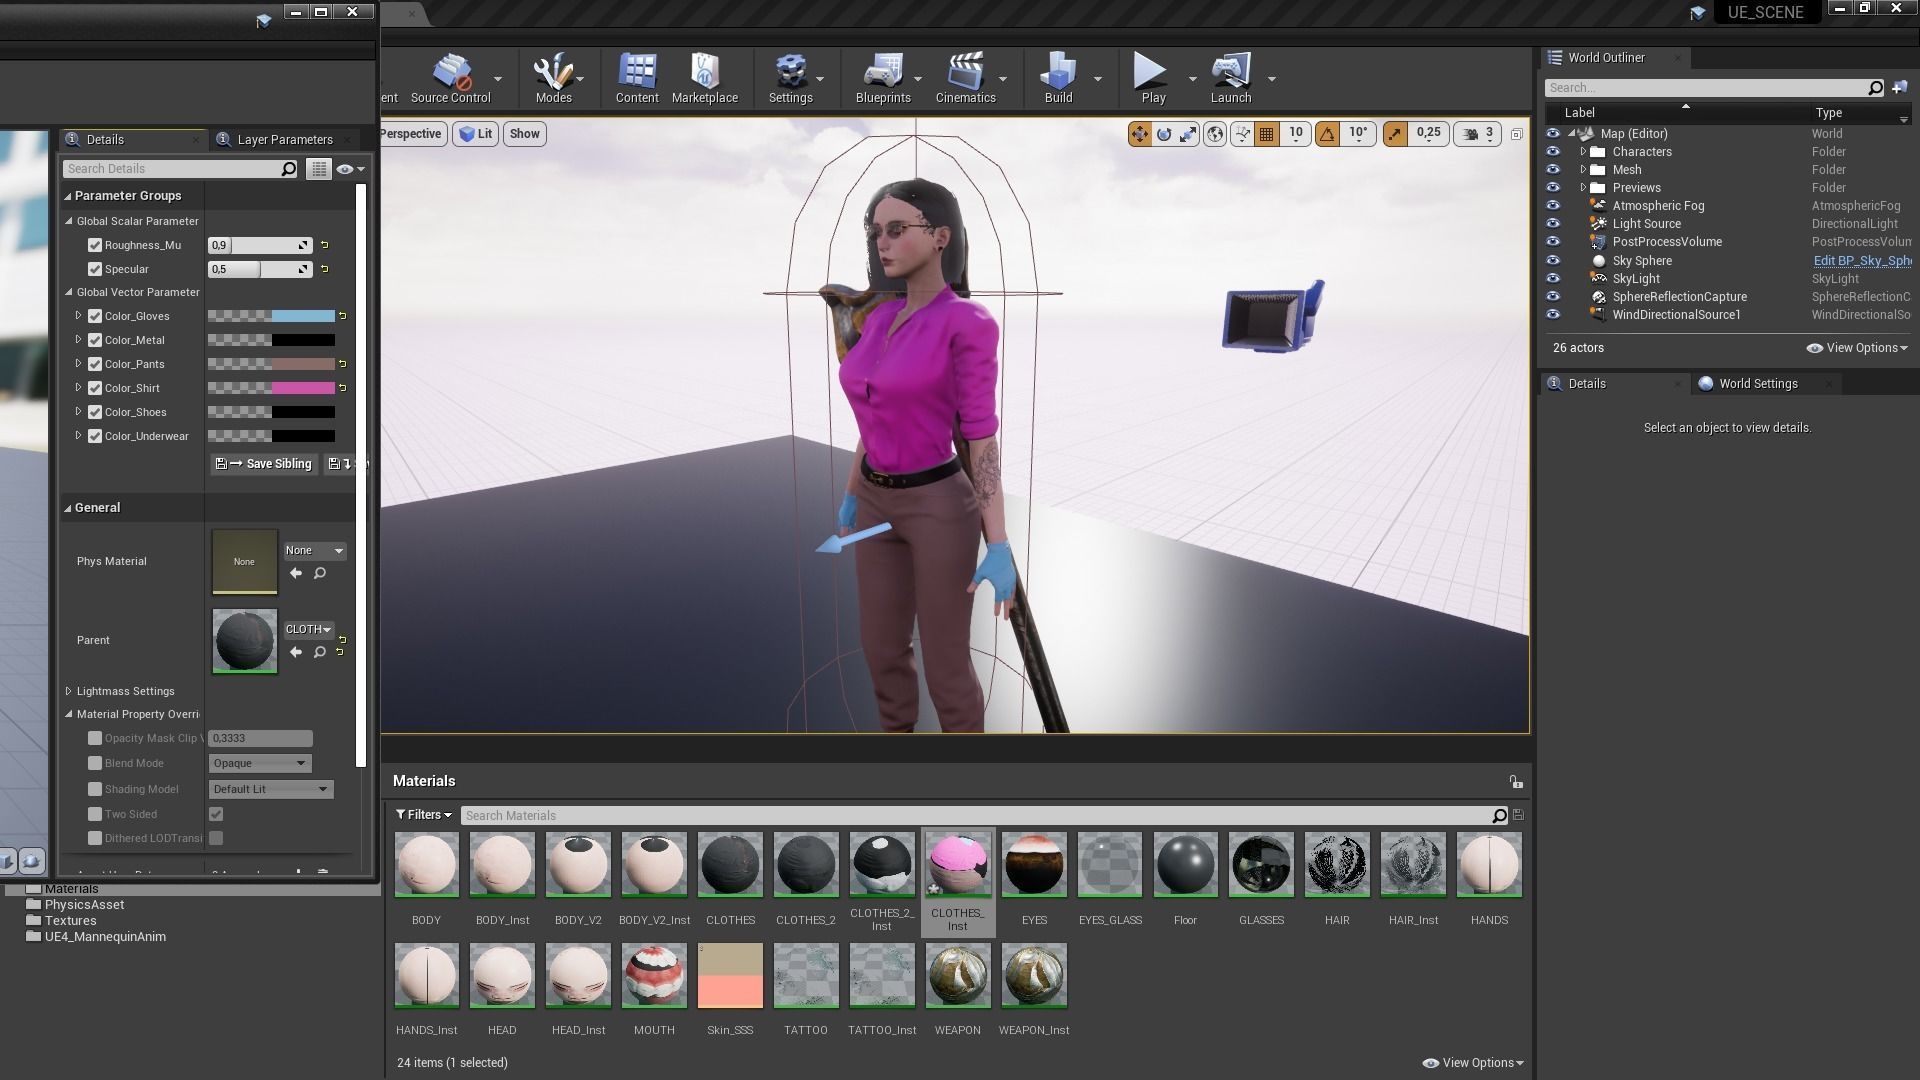
Task: Uncheck the Specular parameter checkbox
Action: click(x=95, y=269)
